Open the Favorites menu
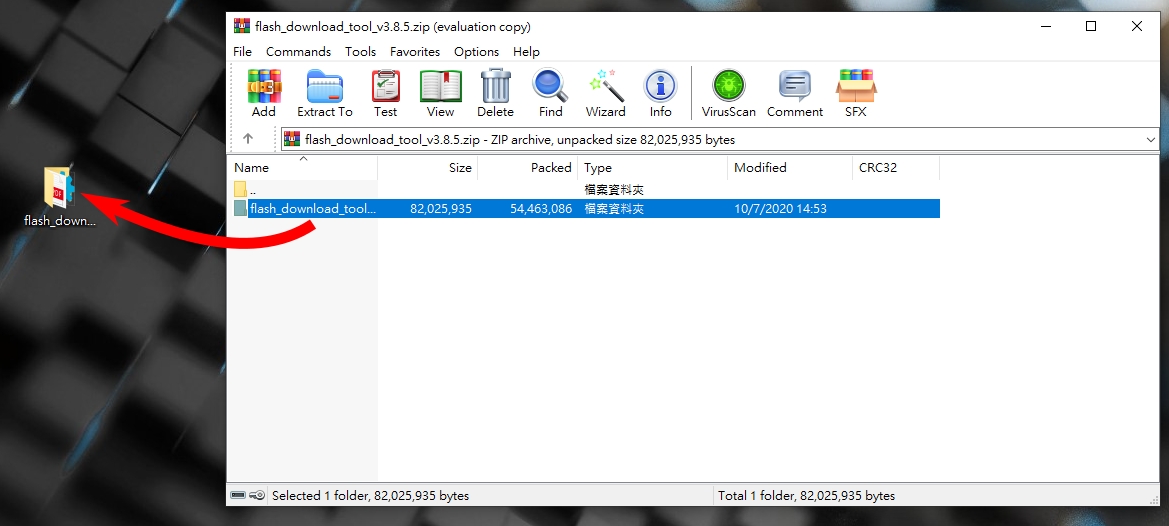Viewport: 1169px width, 526px height. coord(414,52)
